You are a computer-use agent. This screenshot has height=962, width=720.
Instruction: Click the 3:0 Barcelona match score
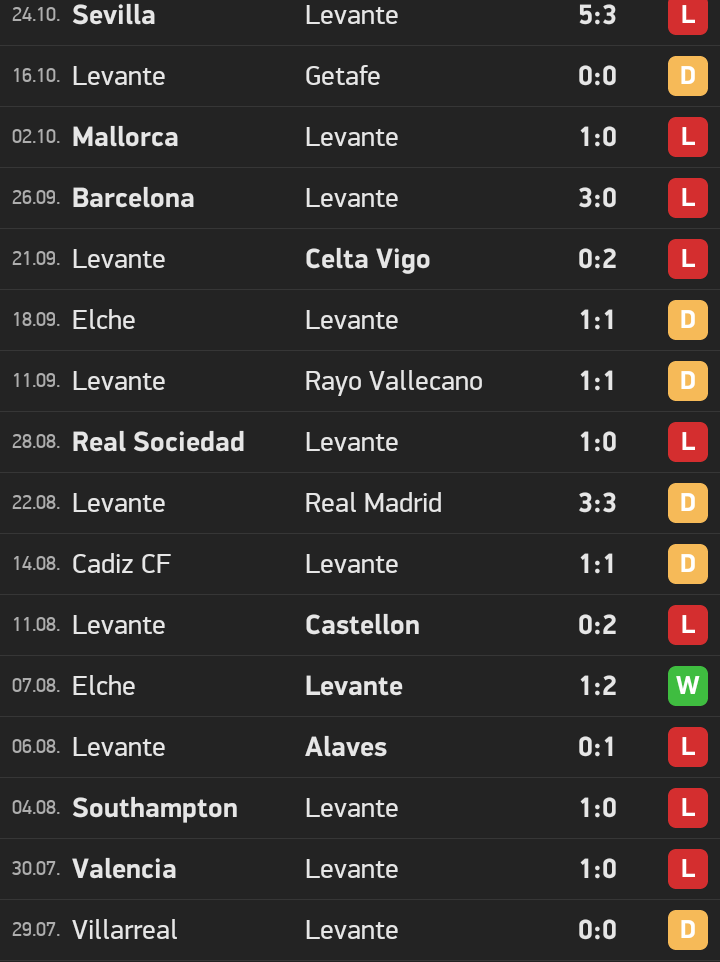point(597,198)
